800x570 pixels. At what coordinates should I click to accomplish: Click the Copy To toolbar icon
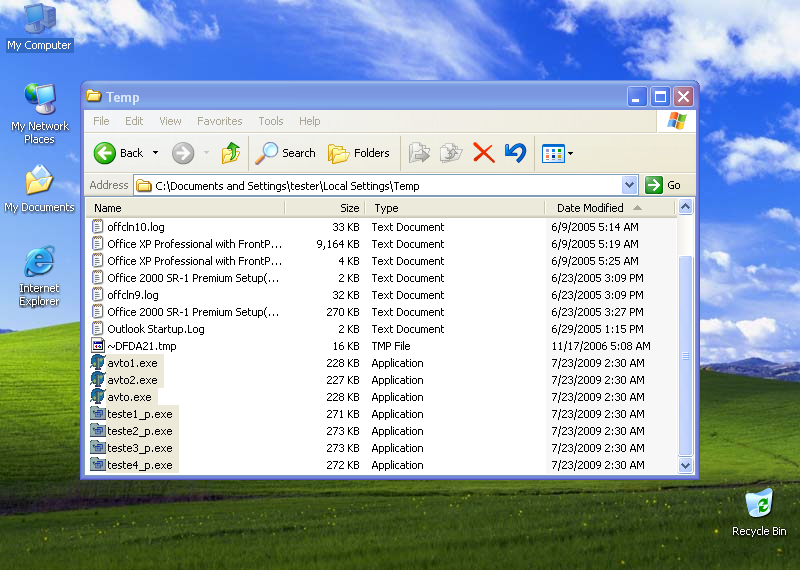tap(451, 153)
